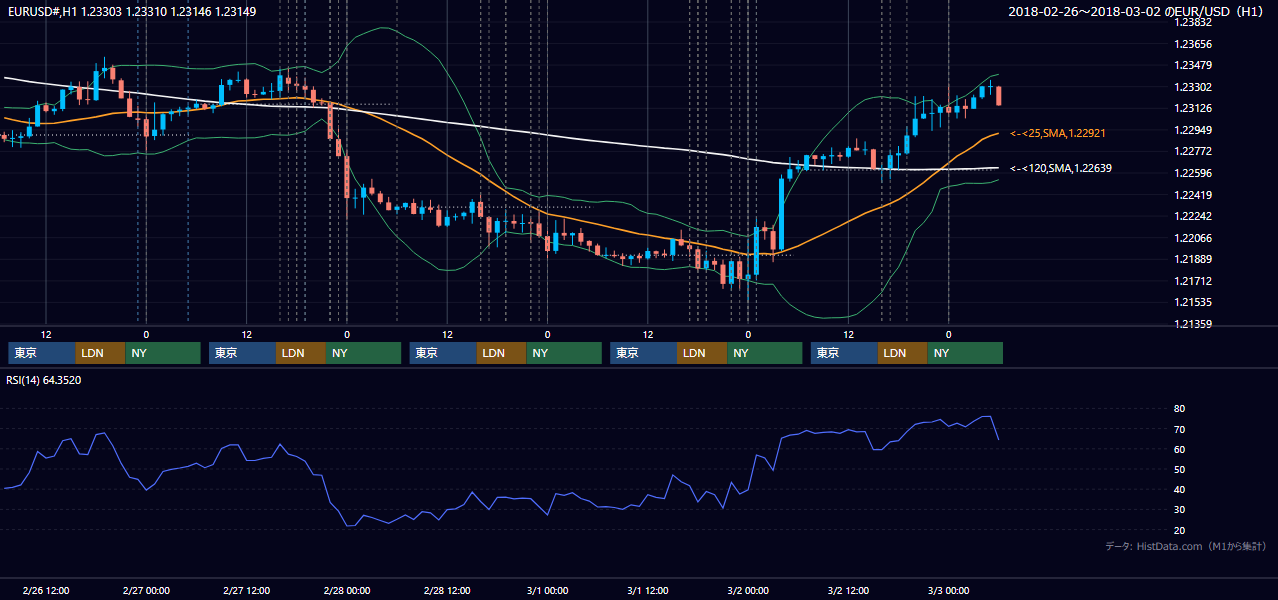The image size is (1278, 600).
Task: Click the final red candlestick on the chart
Action: click(999, 96)
